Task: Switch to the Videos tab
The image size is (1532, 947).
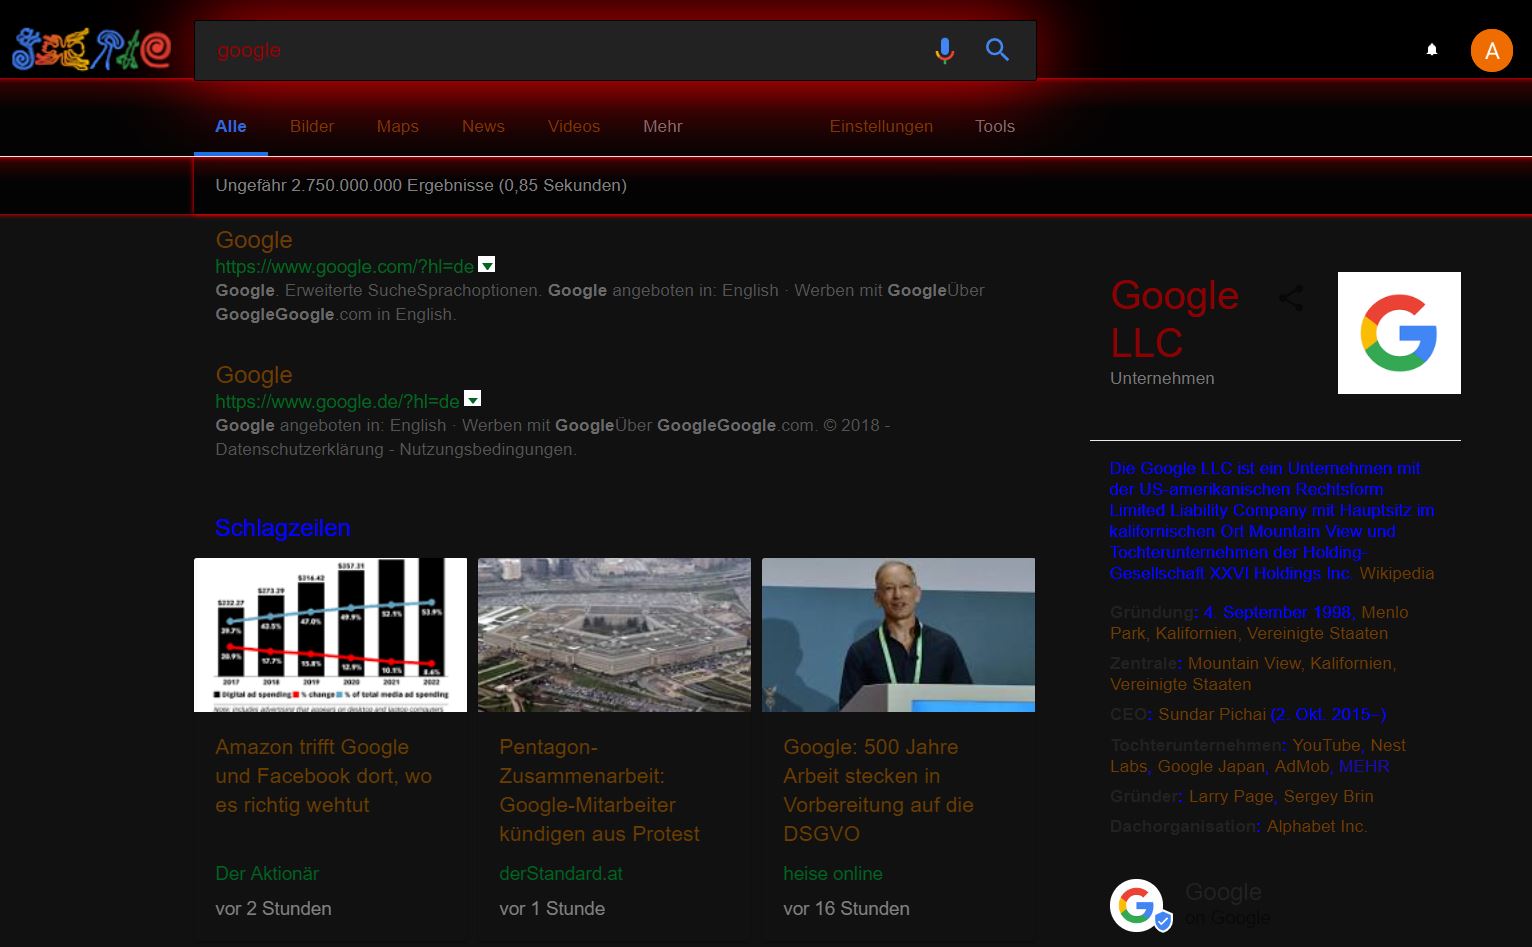Action: tap(574, 126)
